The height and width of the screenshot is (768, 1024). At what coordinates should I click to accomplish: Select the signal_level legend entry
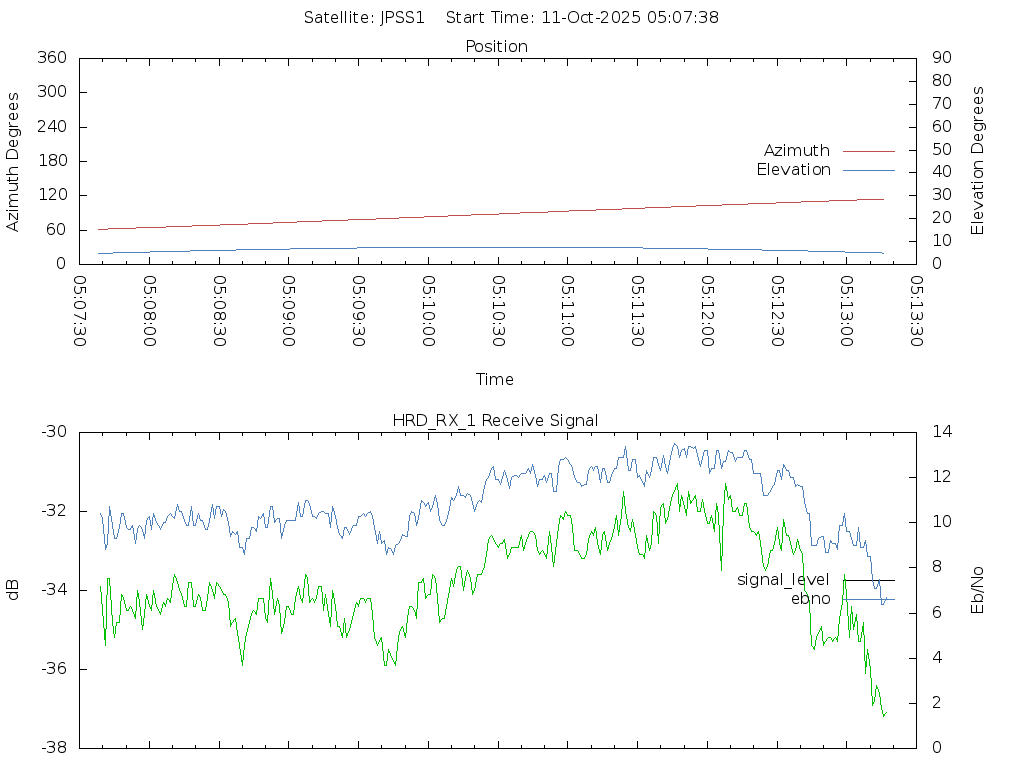(783, 579)
